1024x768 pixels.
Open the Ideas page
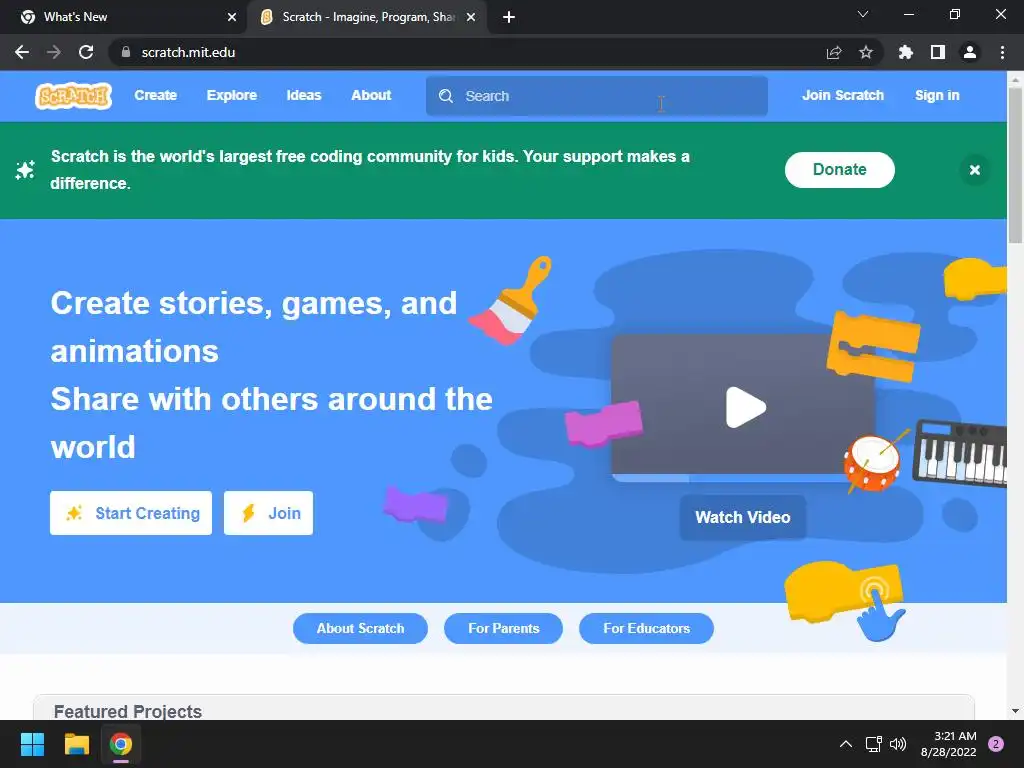(x=304, y=95)
